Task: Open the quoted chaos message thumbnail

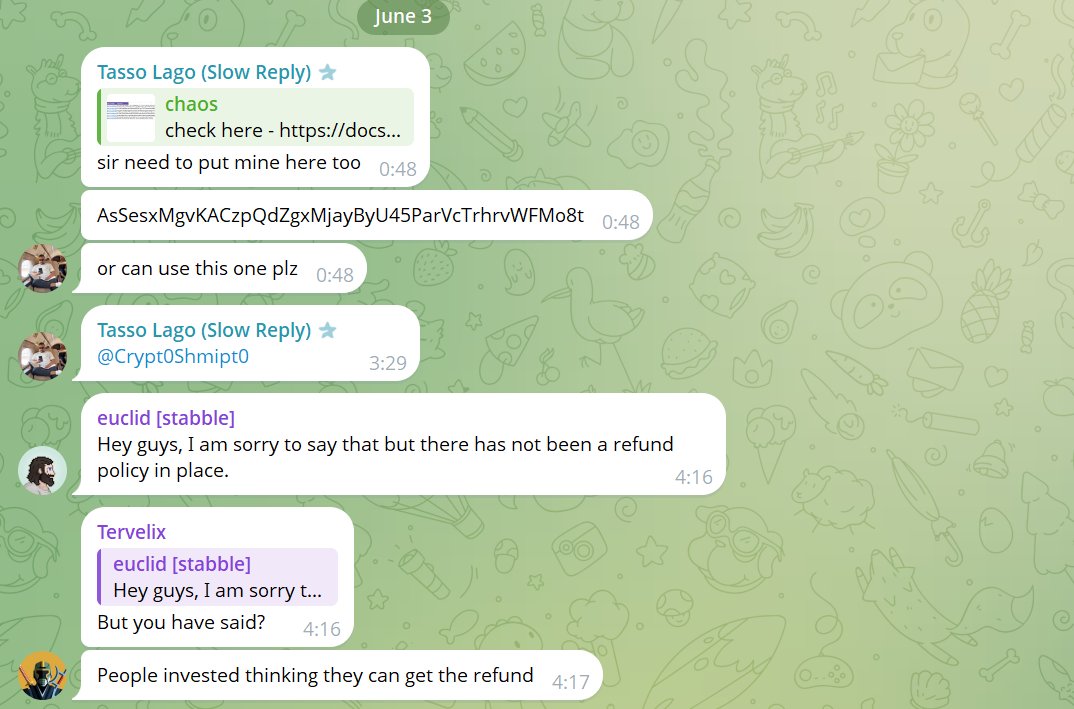Action: coord(131,117)
